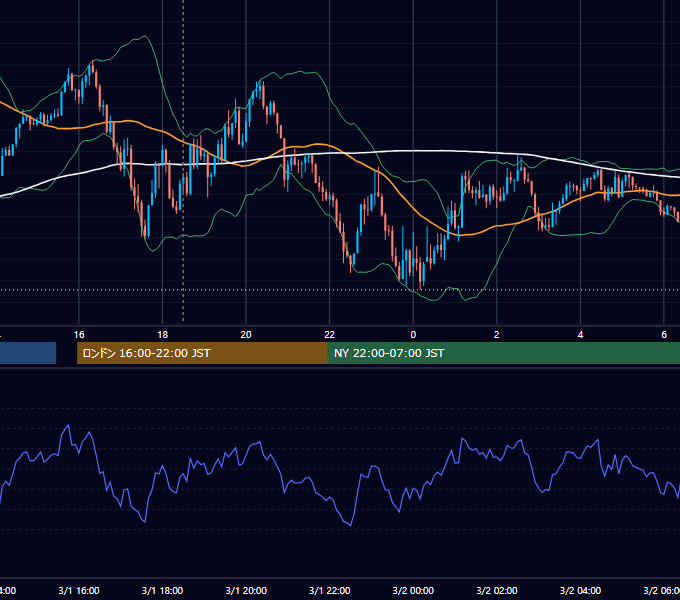The width and height of the screenshot is (680, 600).
Task: Click the '3/1 18:00' date label
Action: [163, 590]
